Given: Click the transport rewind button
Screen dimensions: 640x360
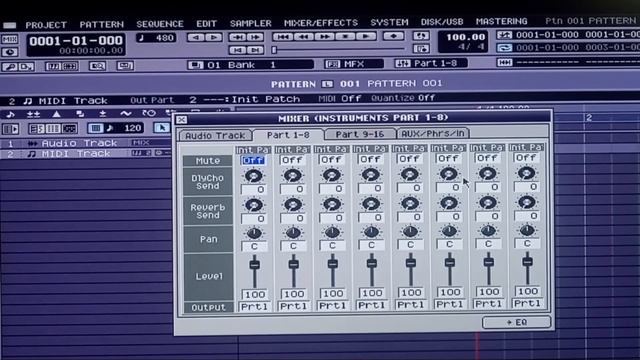Looking at the screenshot, I should [303, 37].
